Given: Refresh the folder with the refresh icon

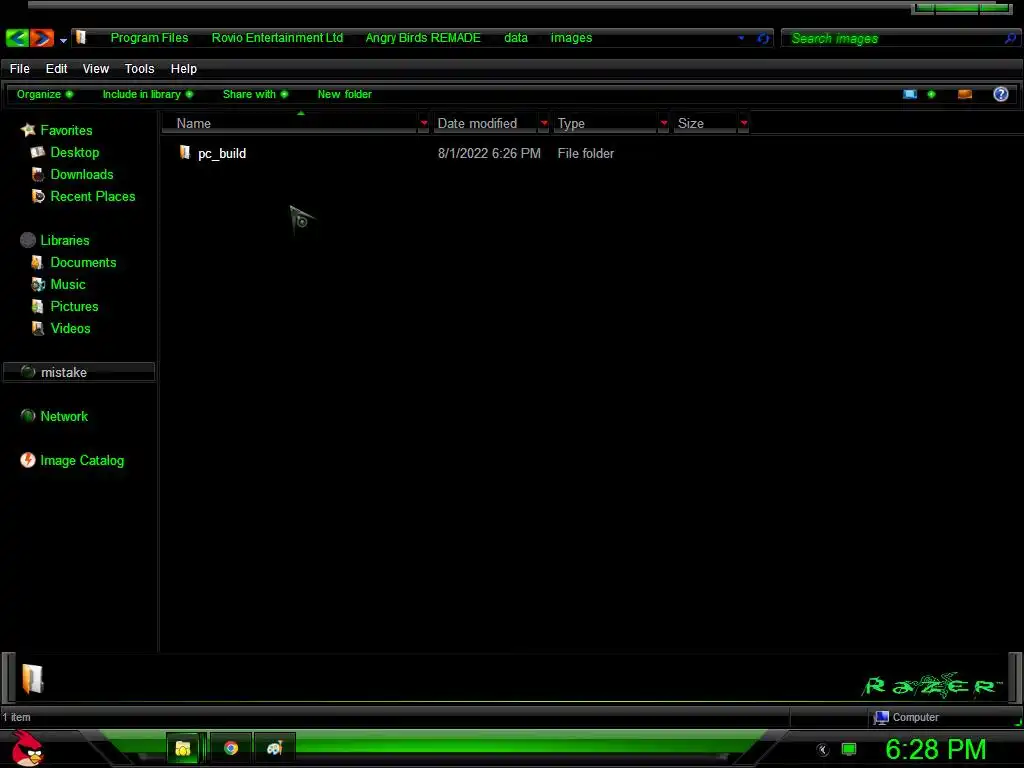Looking at the screenshot, I should tap(762, 39).
